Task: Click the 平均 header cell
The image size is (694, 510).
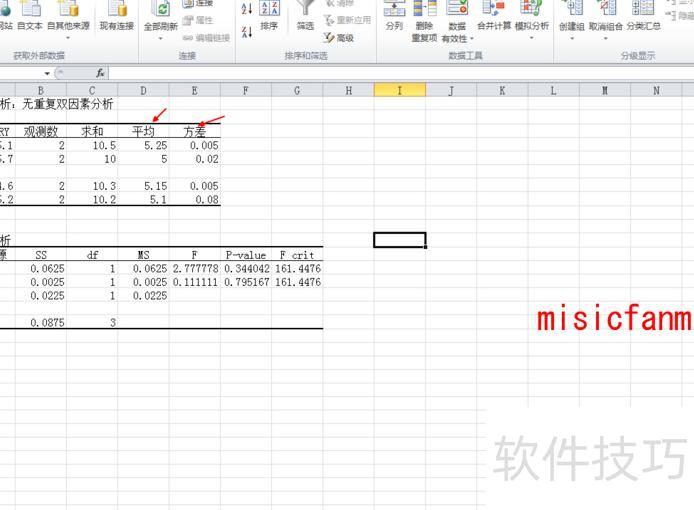Action: 143,131
